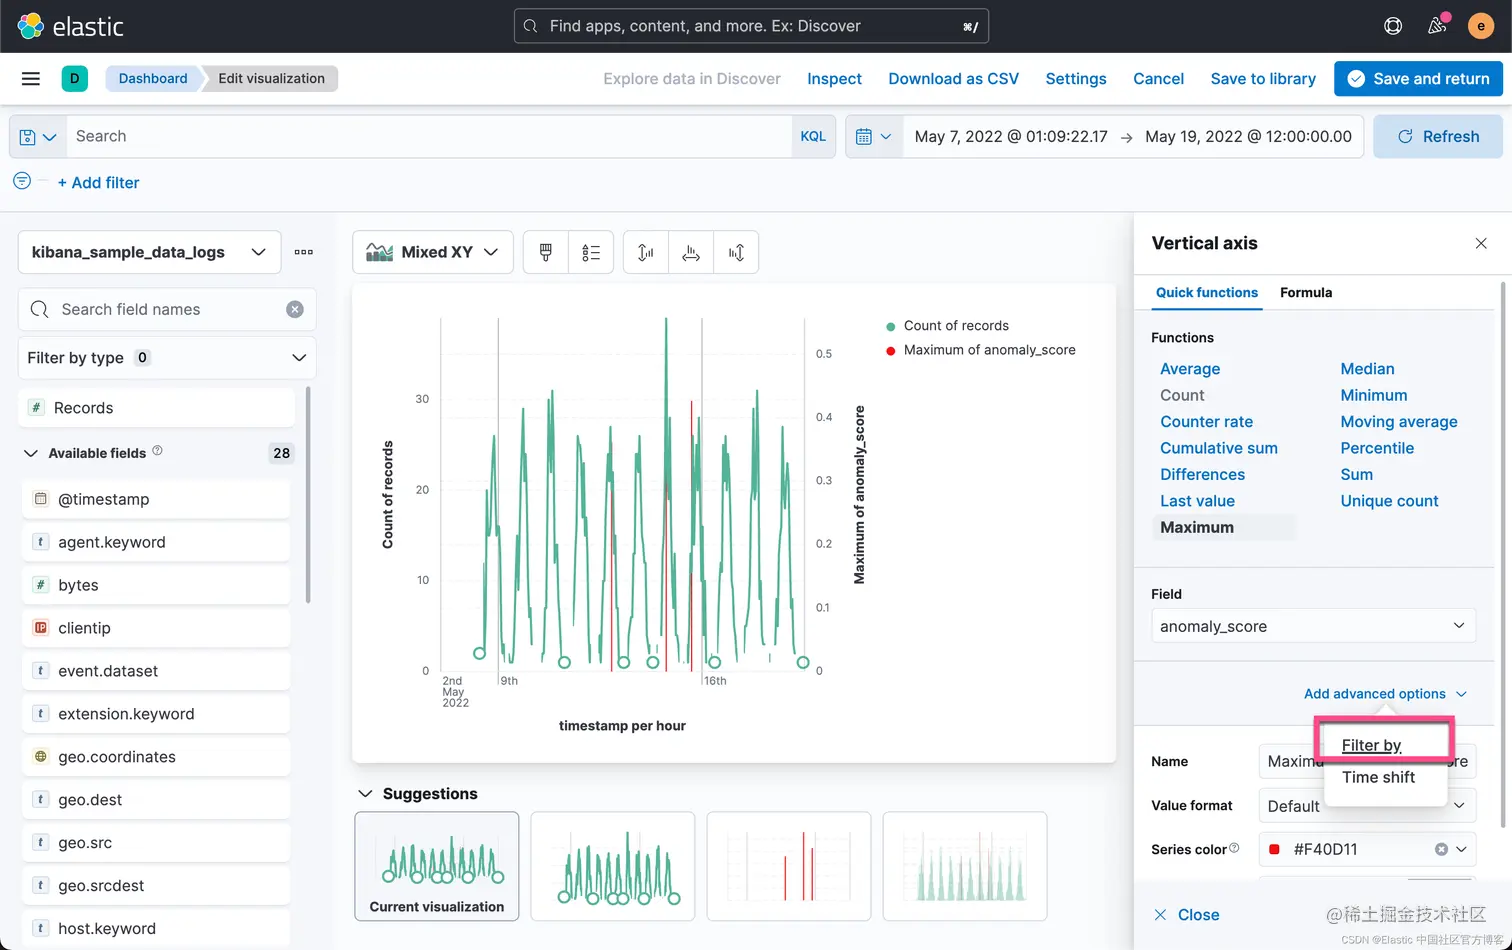Click the clientip IP field icon
The image size is (1512, 950).
(41, 627)
